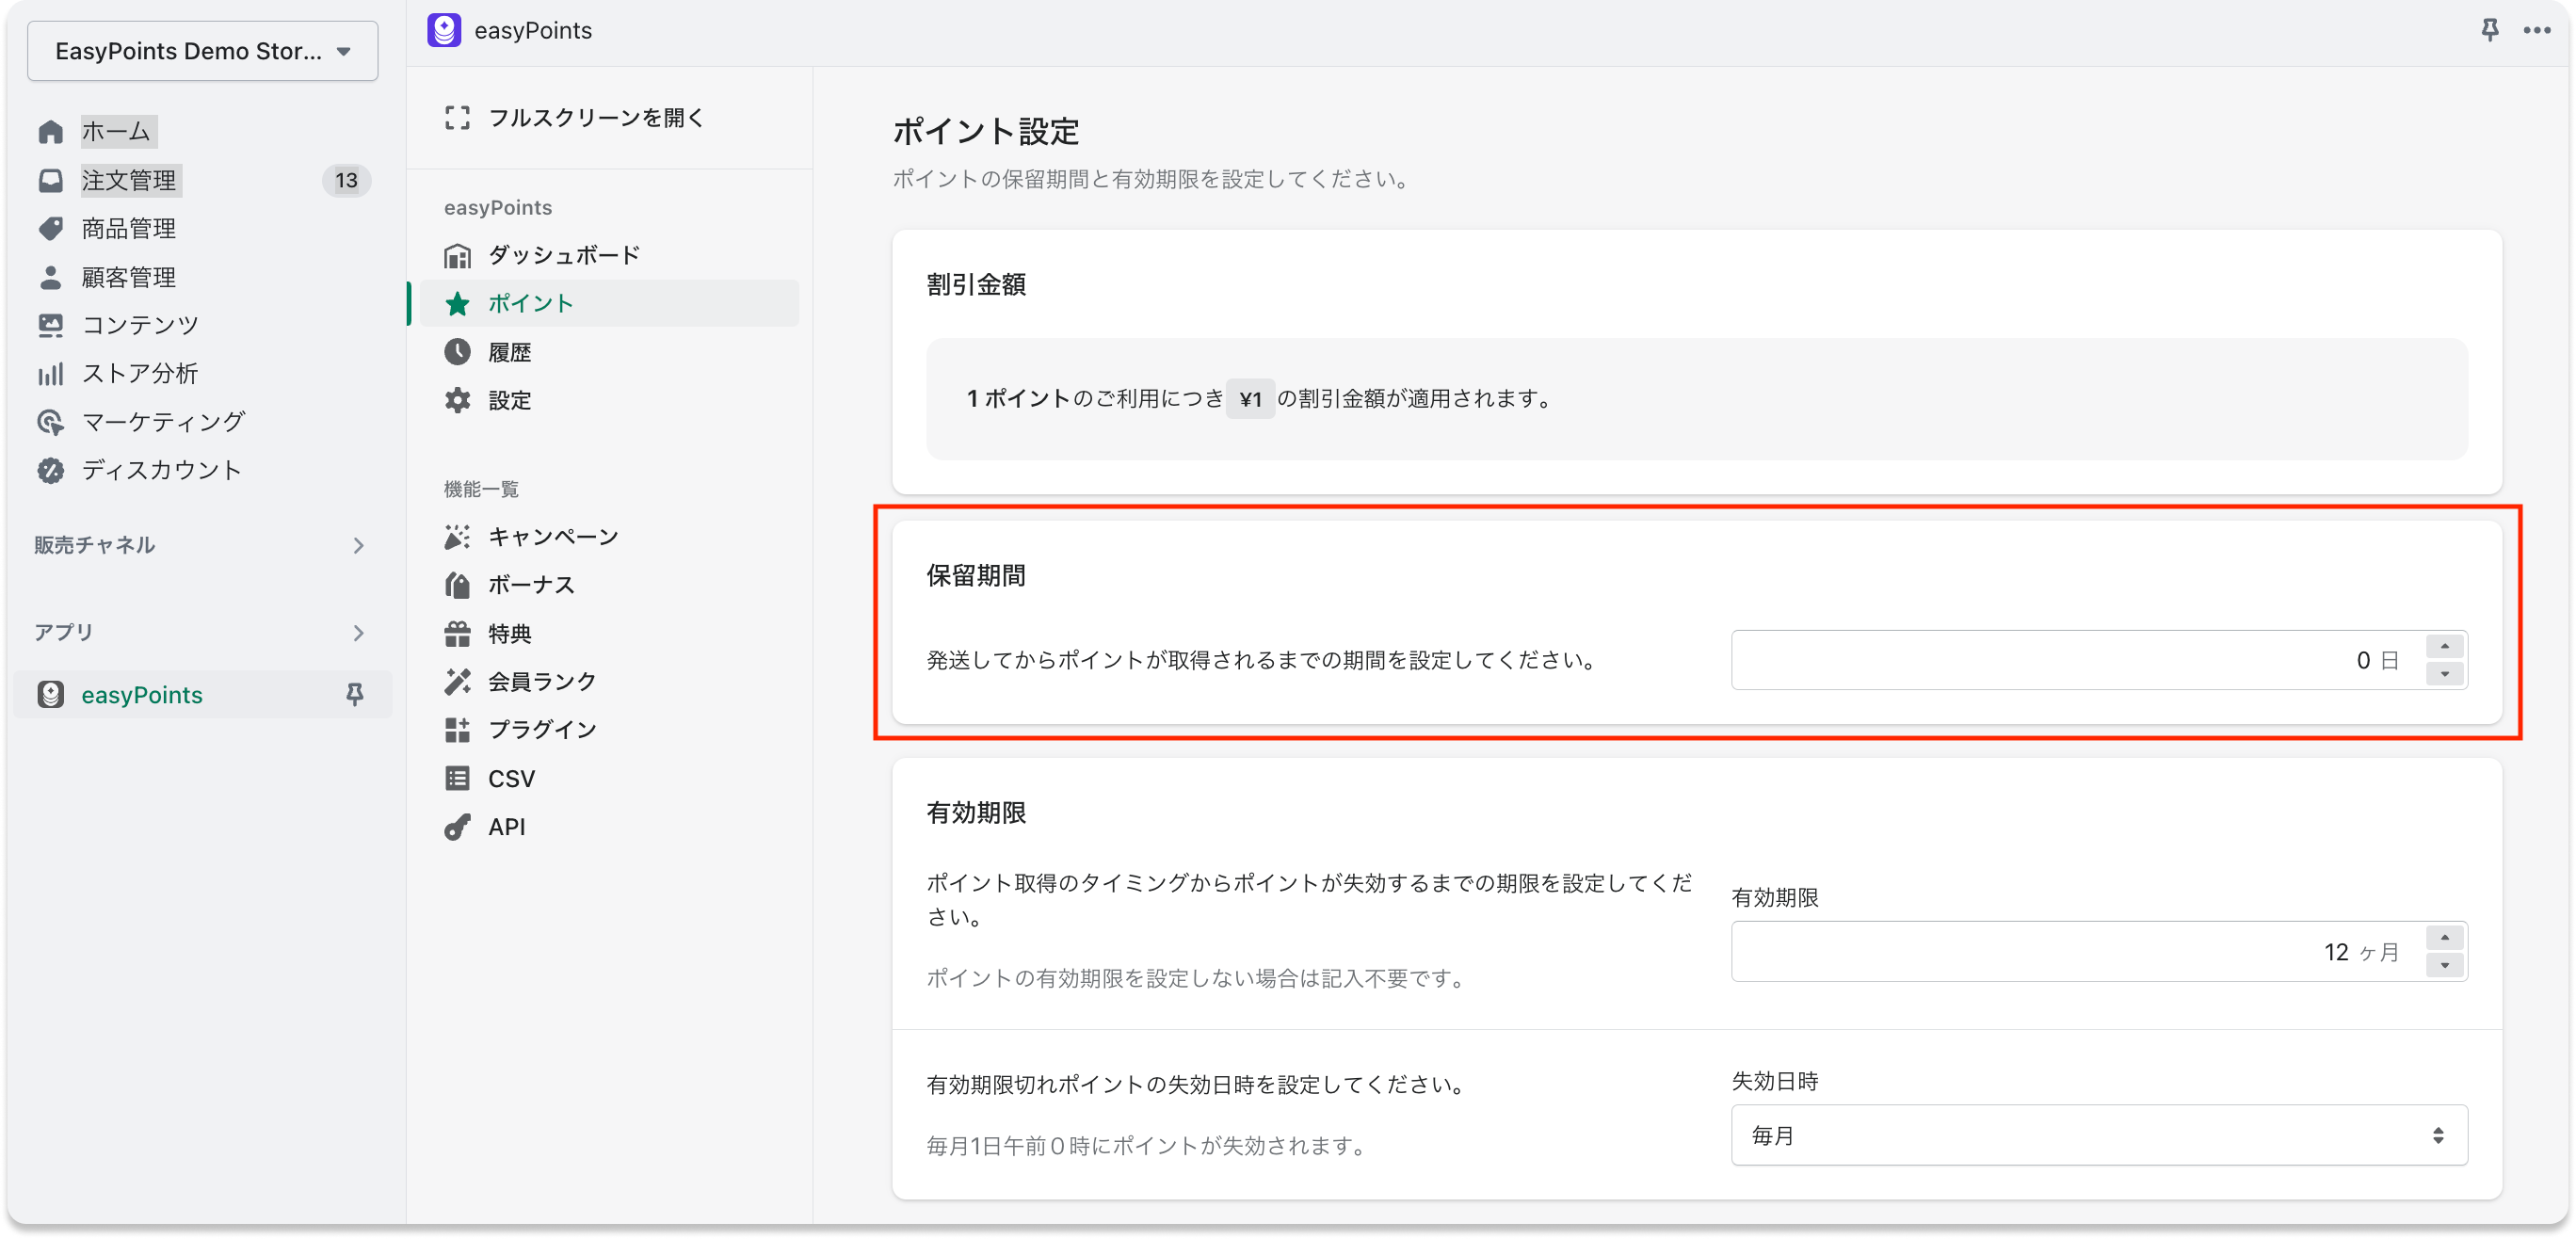Image resolution: width=2576 pixels, height=1239 pixels.
Task: Click the pin icon in the top bar
Action: click(2489, 30)
